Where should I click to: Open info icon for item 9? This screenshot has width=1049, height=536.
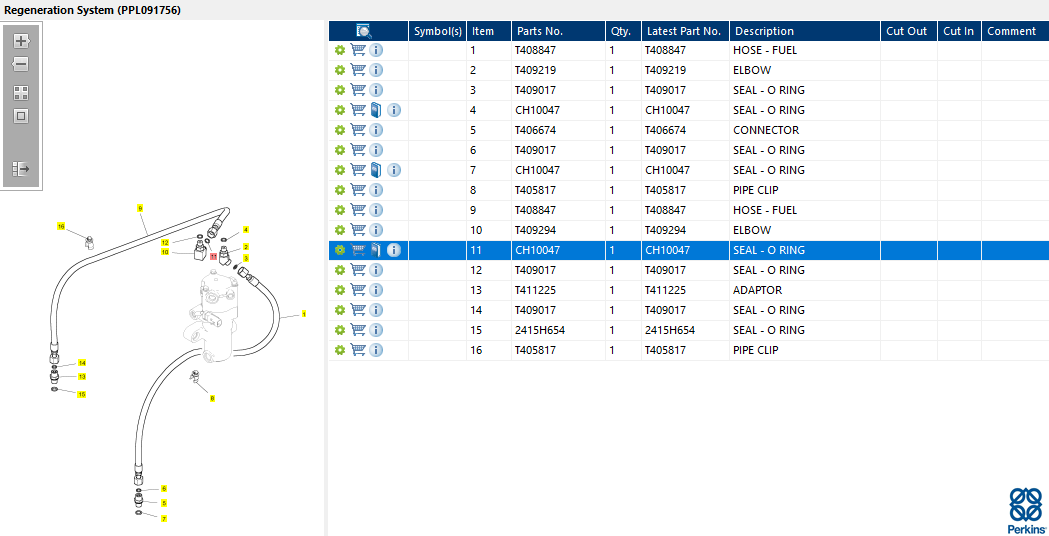[x=376, y=210]
